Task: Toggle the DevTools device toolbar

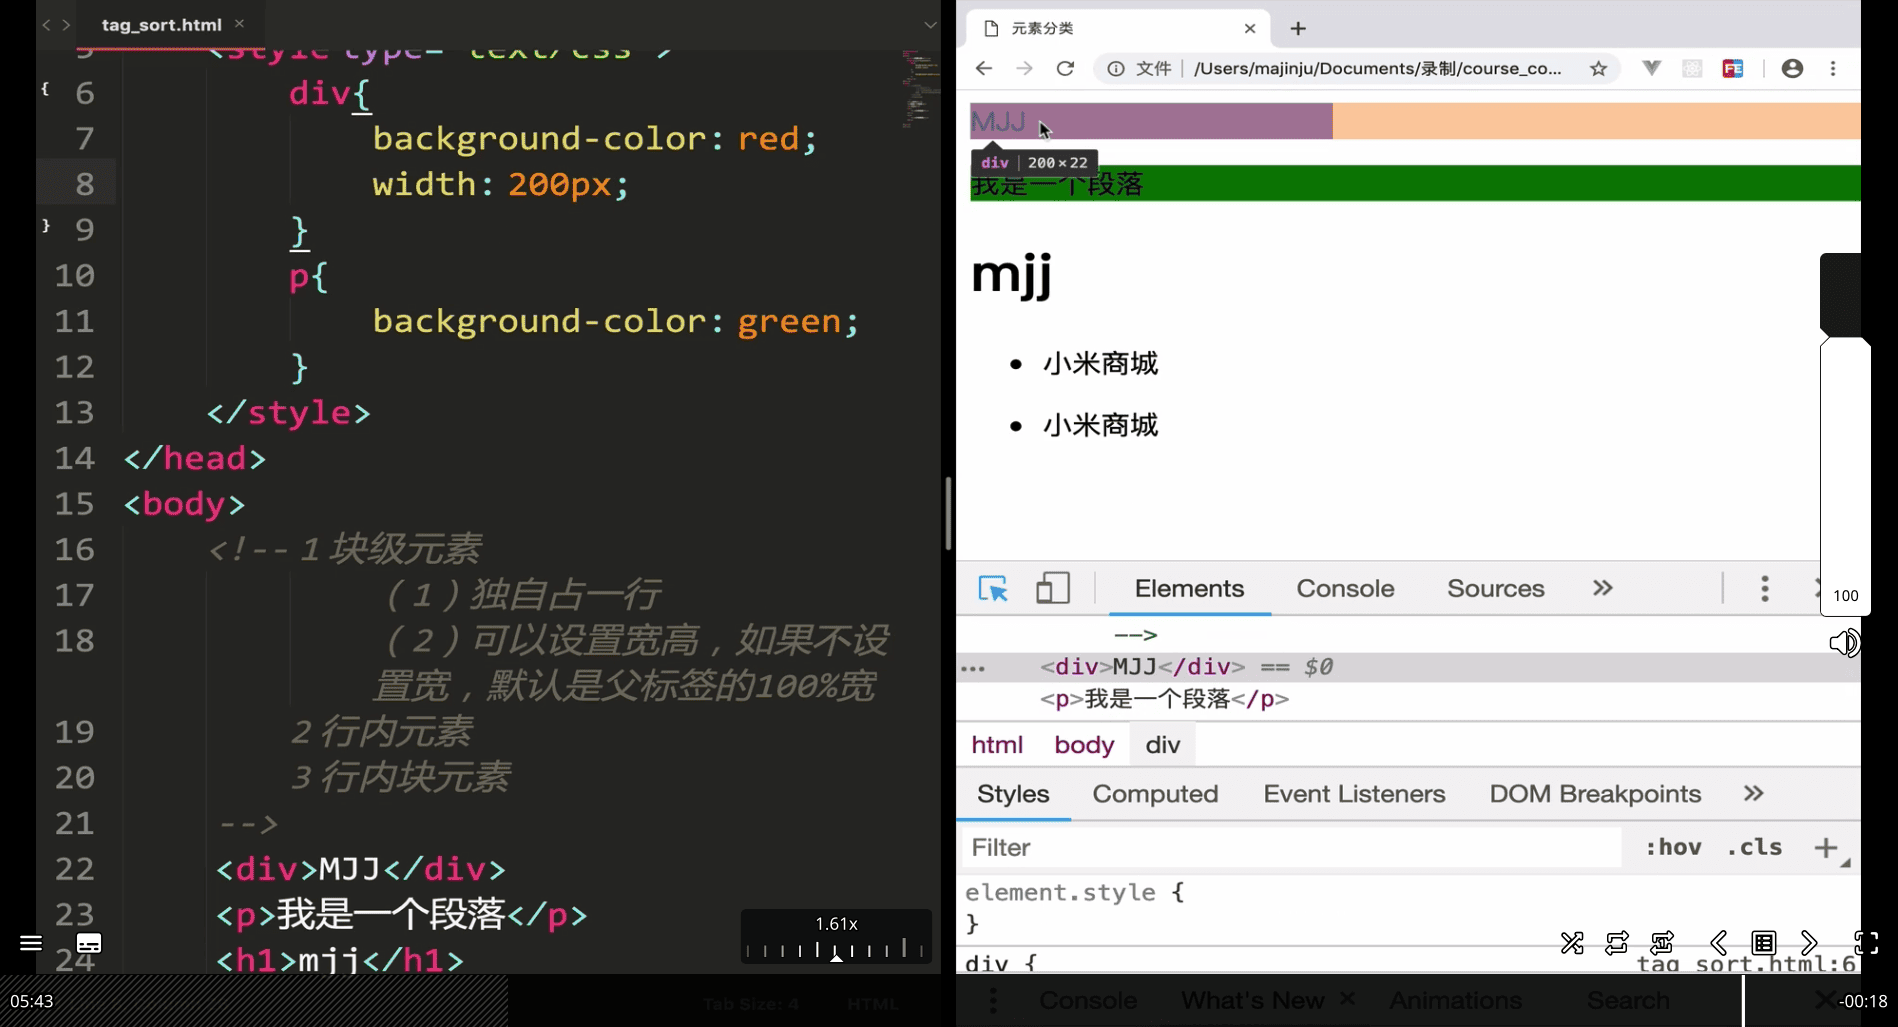Action: click(x=1052, y=588)
